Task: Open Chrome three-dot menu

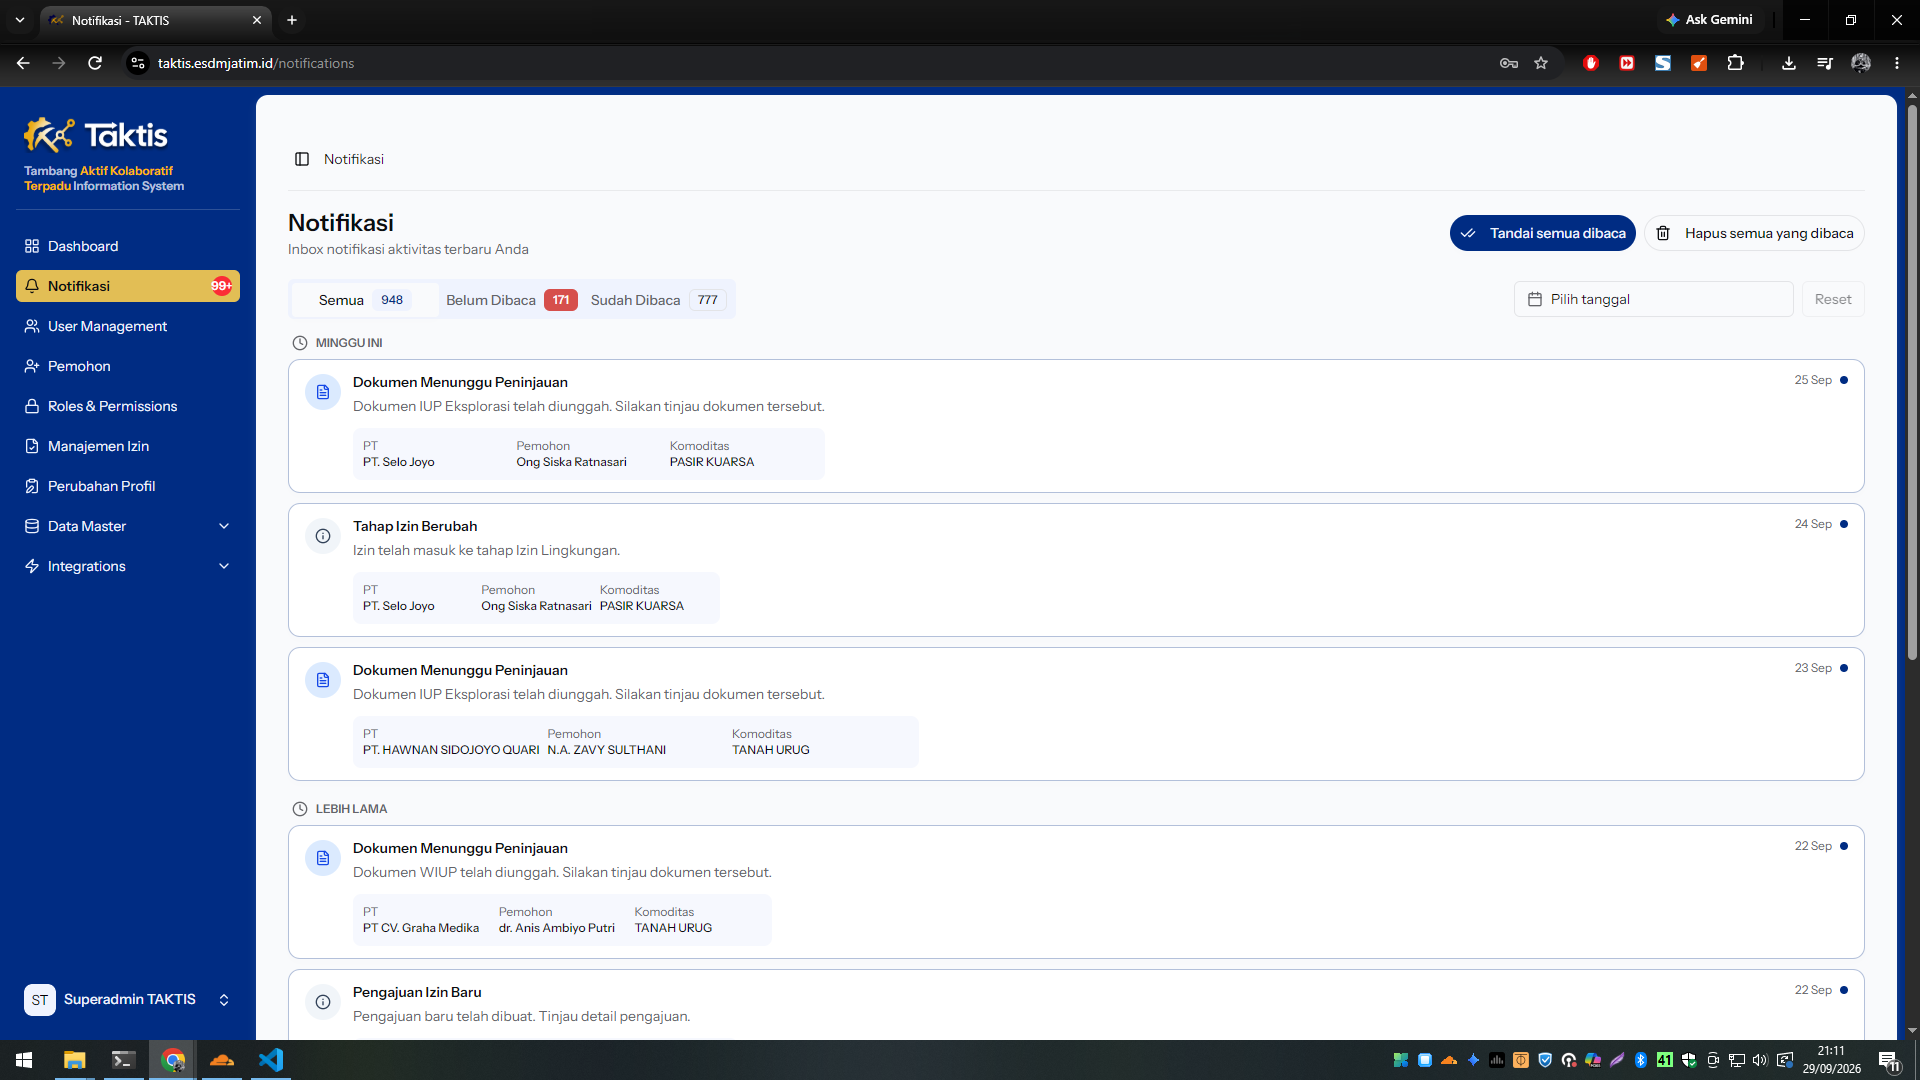Action: pyautogui.click(x=1897, y=63)
